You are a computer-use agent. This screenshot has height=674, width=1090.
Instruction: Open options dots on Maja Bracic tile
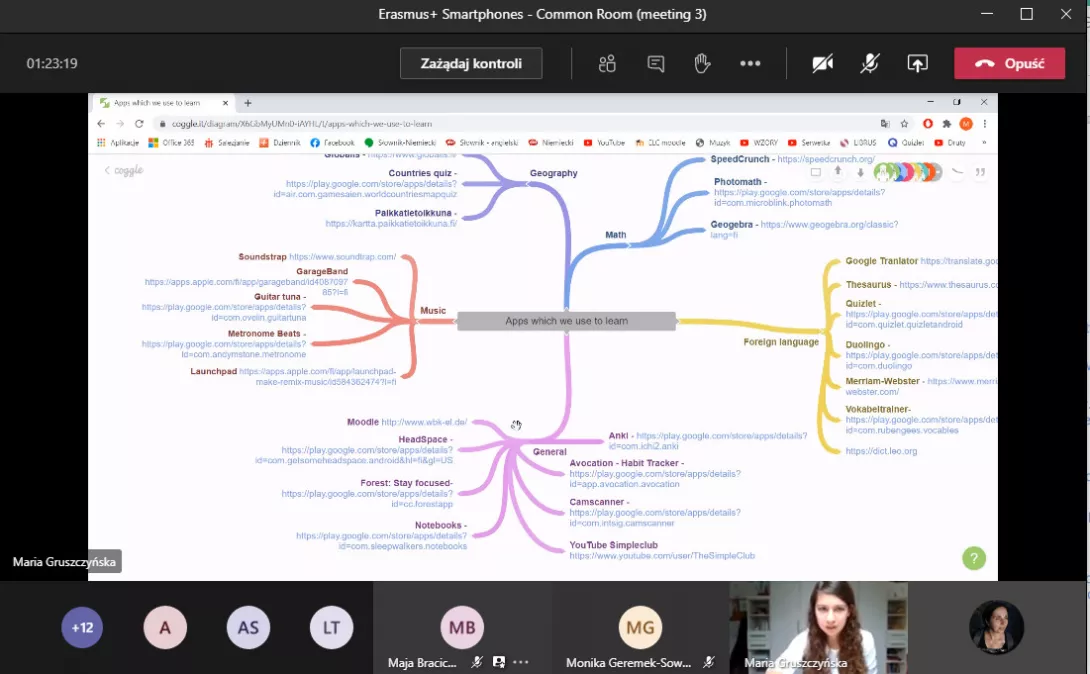click(521, 662)
